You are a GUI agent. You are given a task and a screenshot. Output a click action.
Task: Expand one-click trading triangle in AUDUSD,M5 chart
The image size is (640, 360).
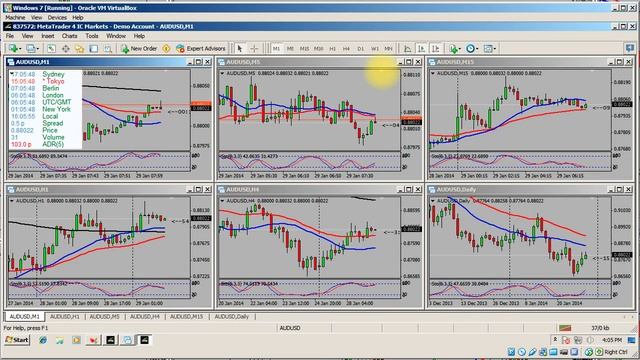[x=222, y=73]
